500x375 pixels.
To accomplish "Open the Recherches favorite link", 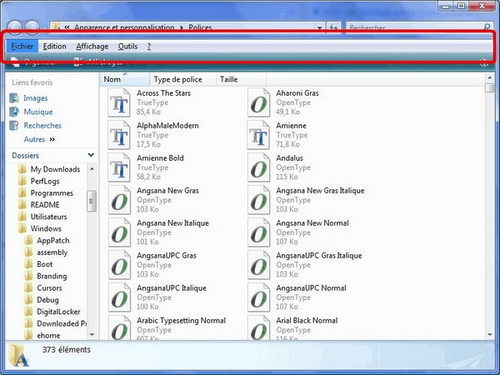I will coord(43,126).
